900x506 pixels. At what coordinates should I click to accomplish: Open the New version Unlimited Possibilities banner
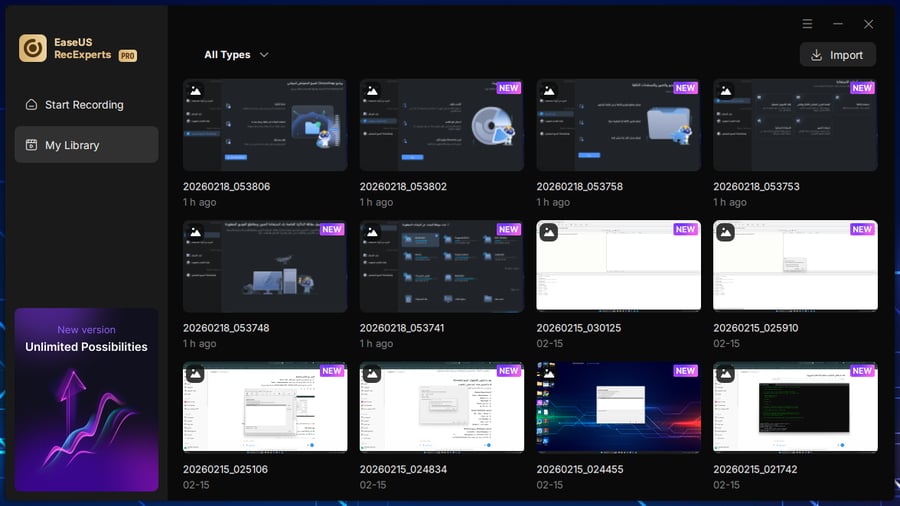tap(87, 399)
